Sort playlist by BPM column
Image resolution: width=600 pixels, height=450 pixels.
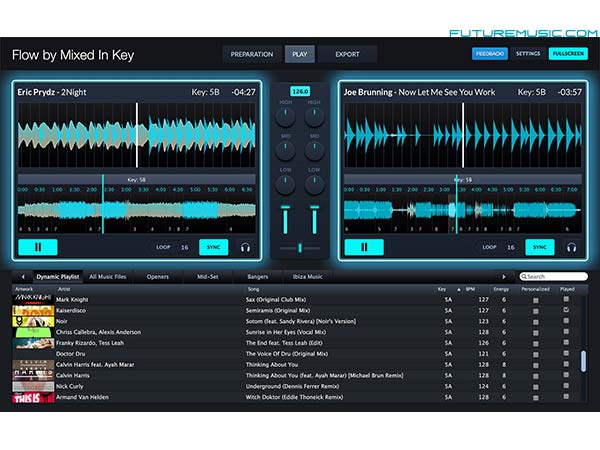(x=470, y=289)
